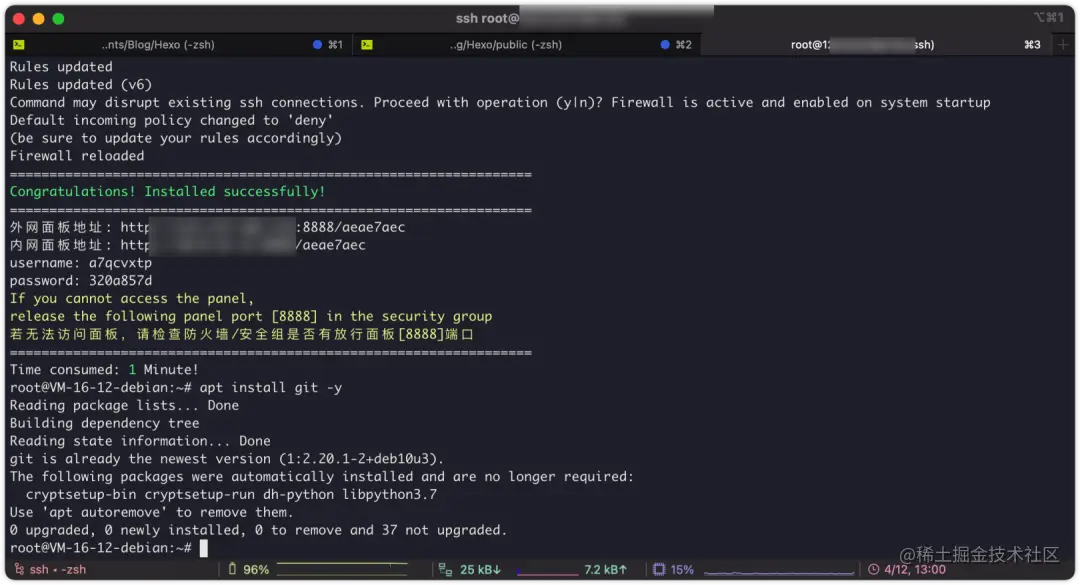Click the terminal icon on the first tab

[x=19, y=45]
